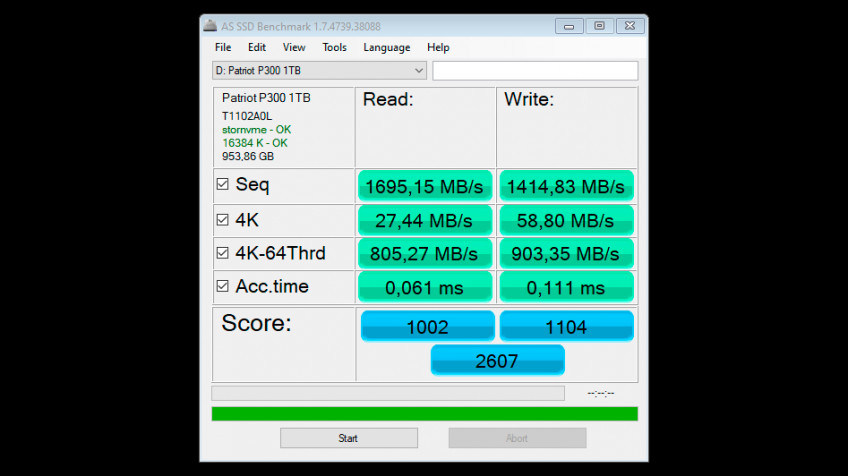Screen dimensions: 848x476
Task: Minimize the AS SSD Benchmark window
Action: [569, 26]
